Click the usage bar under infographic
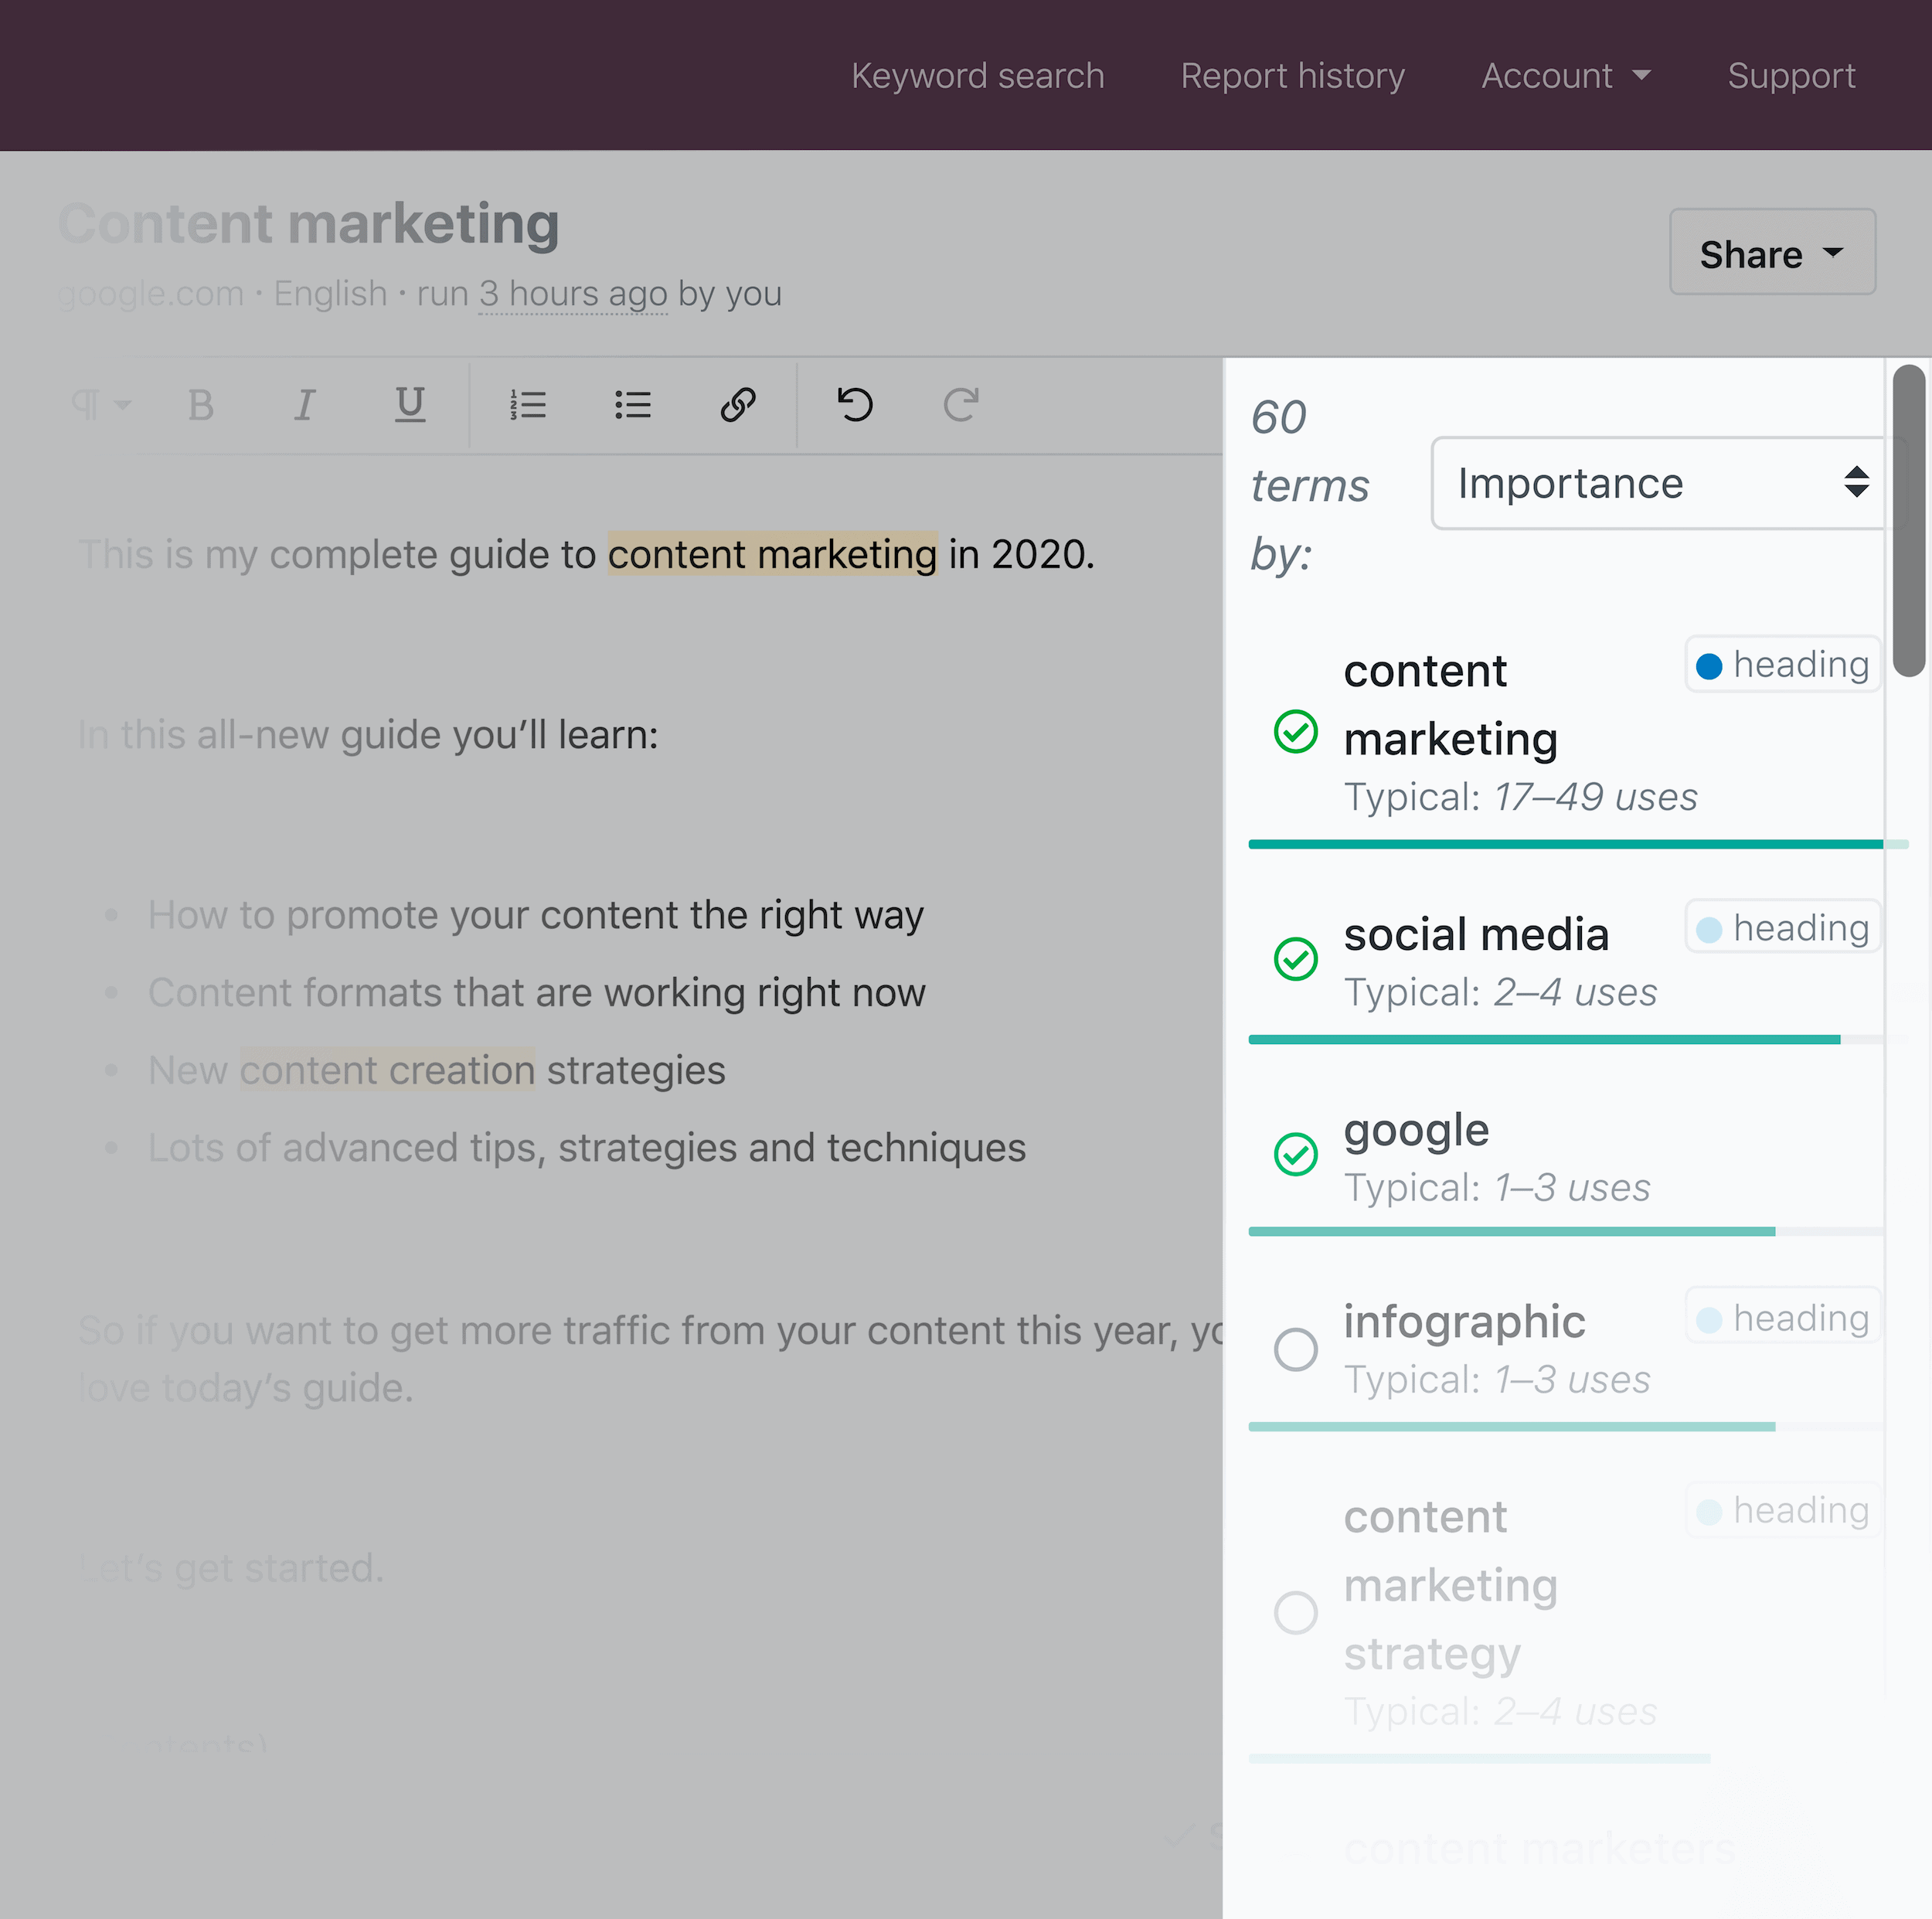This screenshot has height=1919, width=1932. point(1567,1427)
